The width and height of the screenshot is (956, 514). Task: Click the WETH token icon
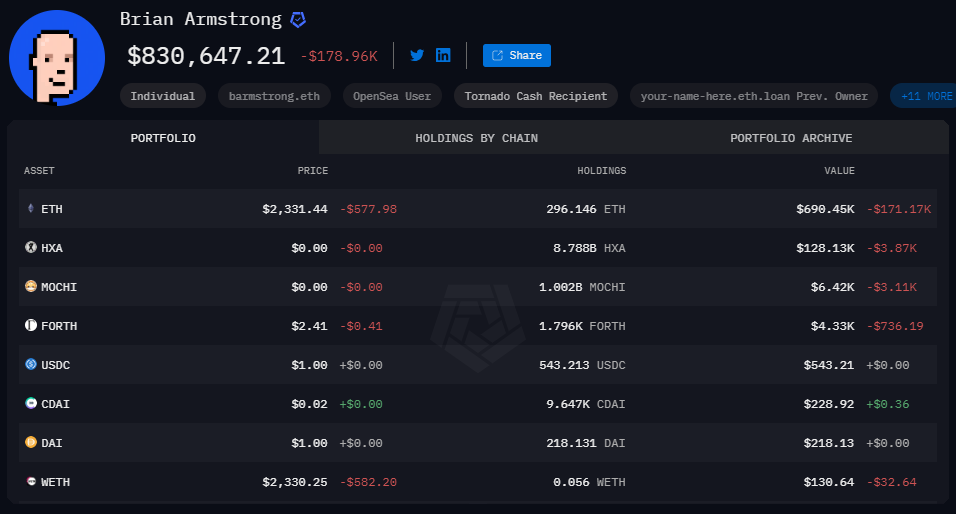[x=30, y=482]
